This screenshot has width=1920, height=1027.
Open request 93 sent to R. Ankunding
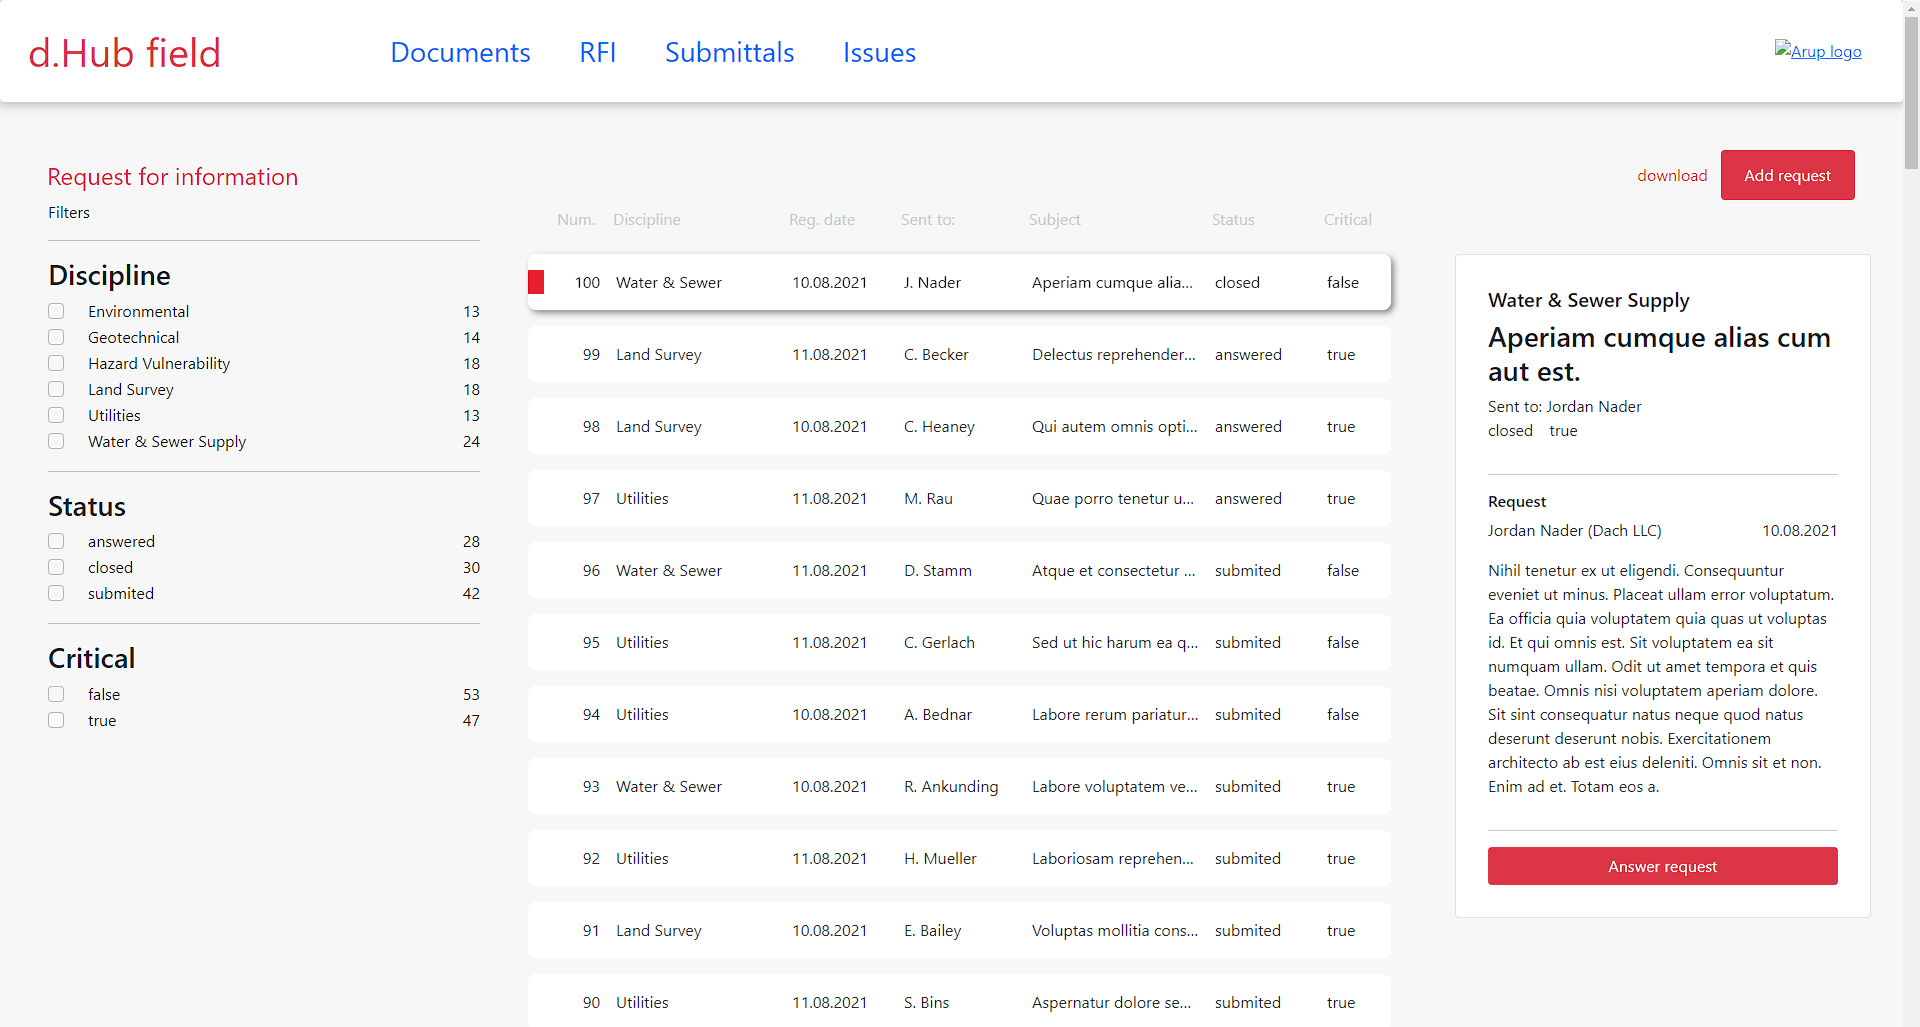pos(959,786)
